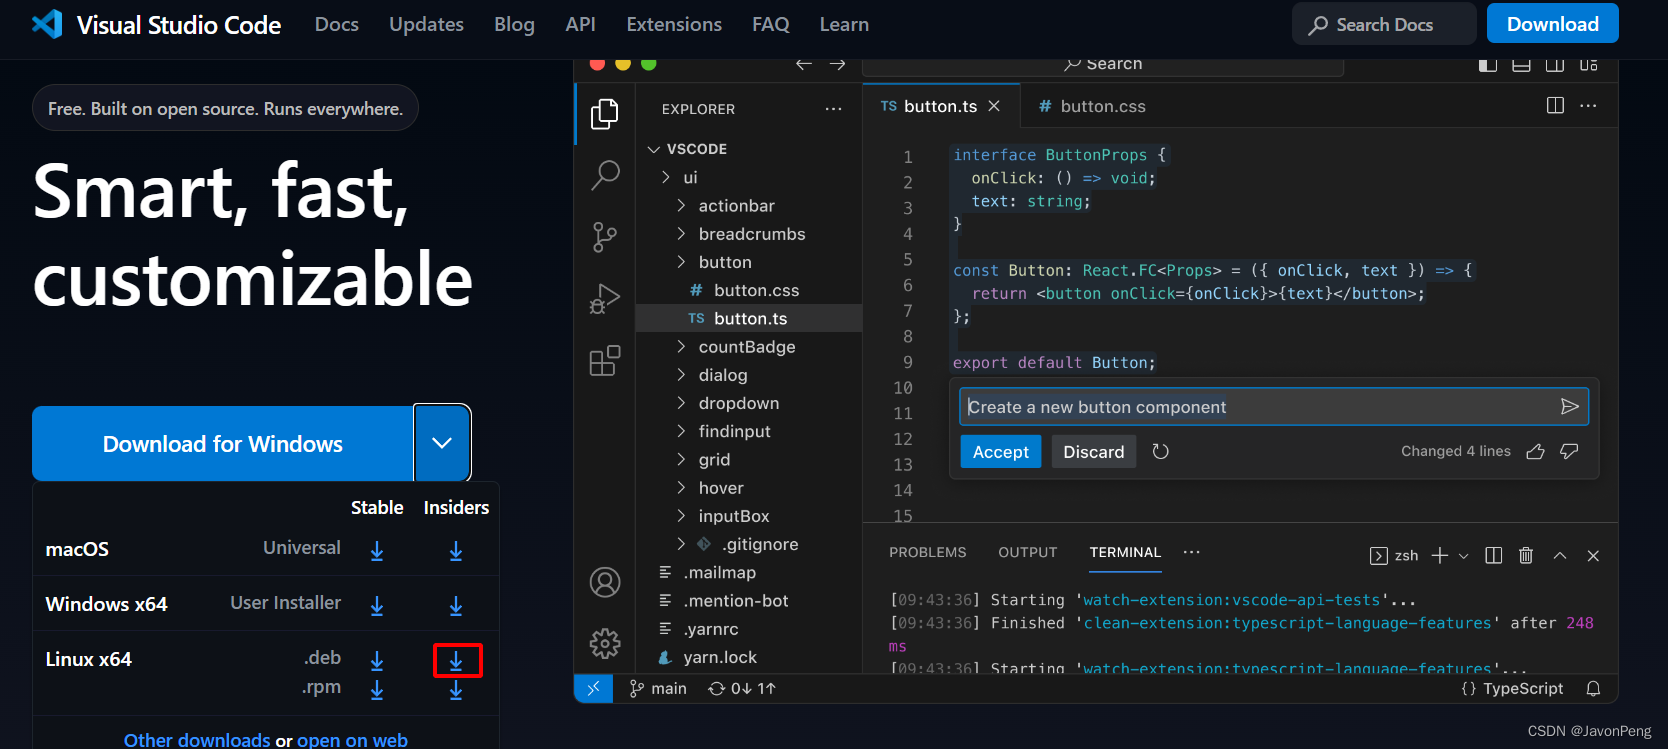Split the terminal panel
Screen dimensions: 1668x749
tap(1494, 555)
